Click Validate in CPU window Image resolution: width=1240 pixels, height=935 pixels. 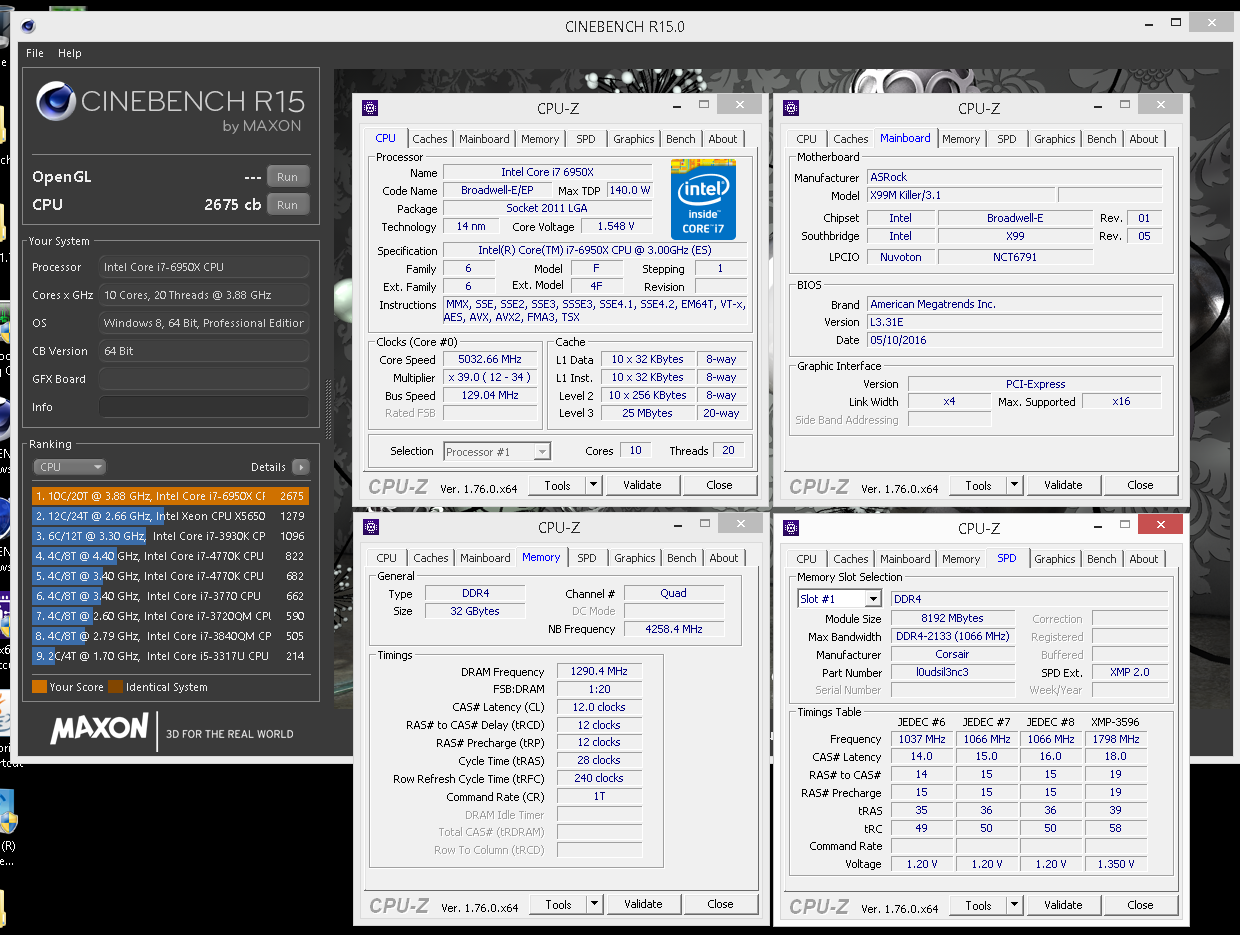click(642, 486)
